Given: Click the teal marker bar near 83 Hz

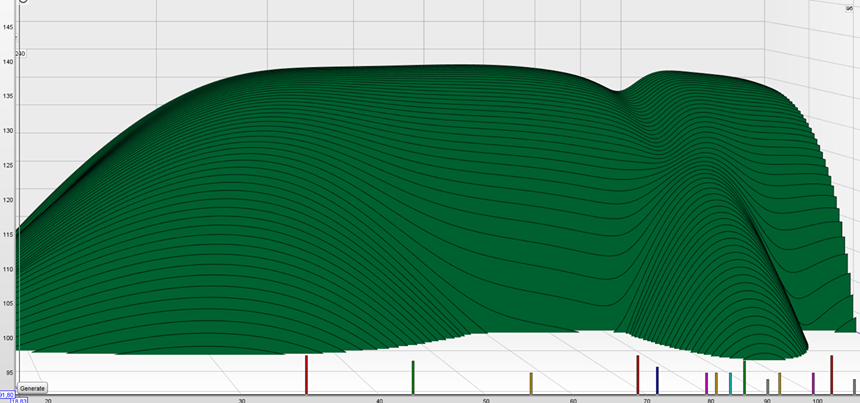Looking at the screenshot, I should (731, 383).
